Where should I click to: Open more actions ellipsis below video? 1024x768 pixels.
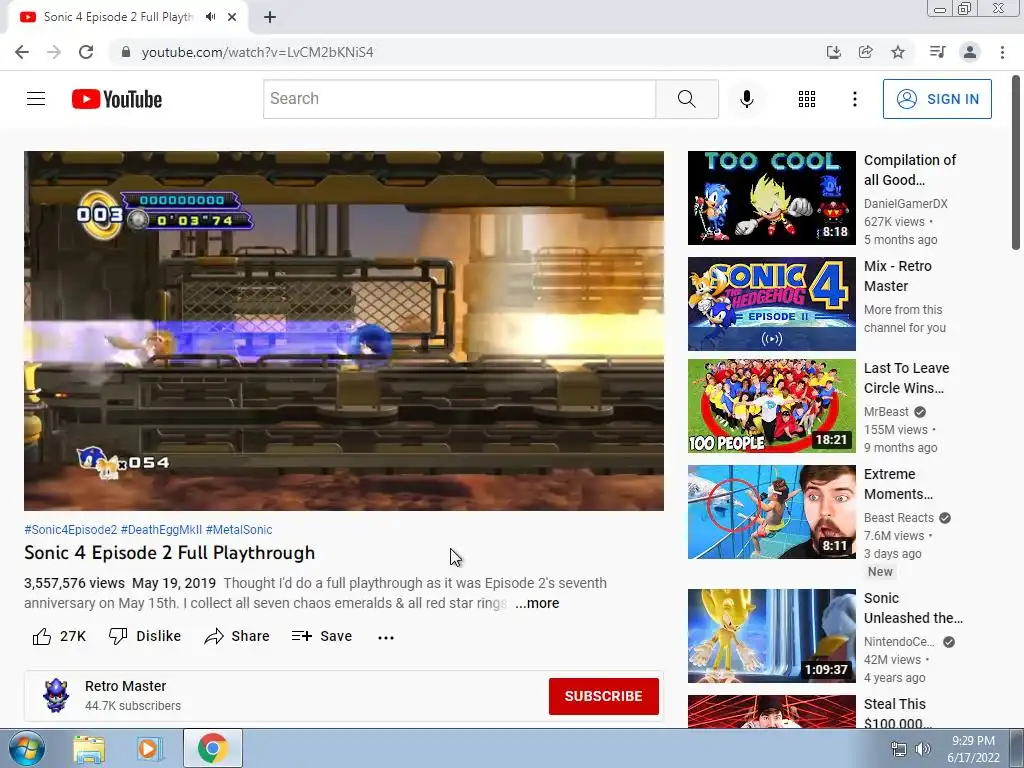tap(386, 637)
